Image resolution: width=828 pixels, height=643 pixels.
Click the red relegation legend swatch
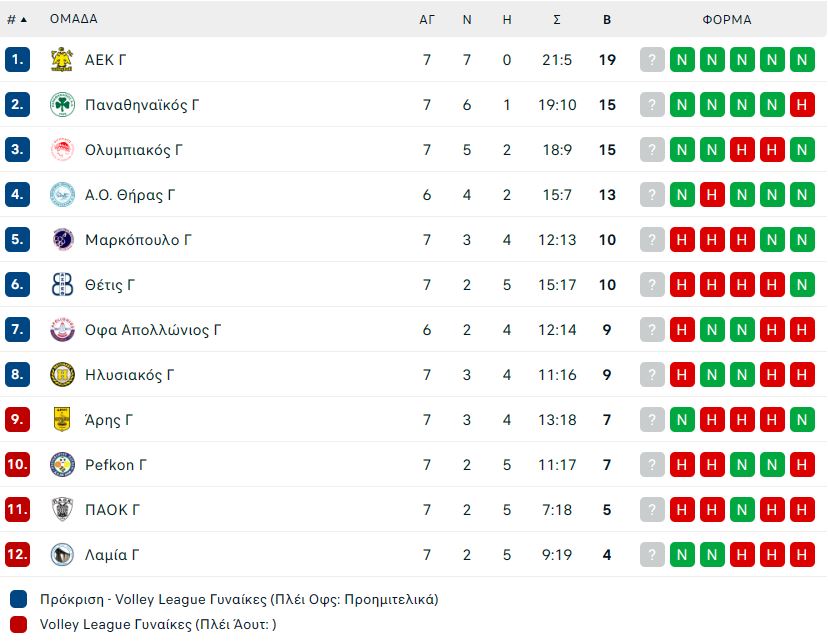(x=18, y=625)
